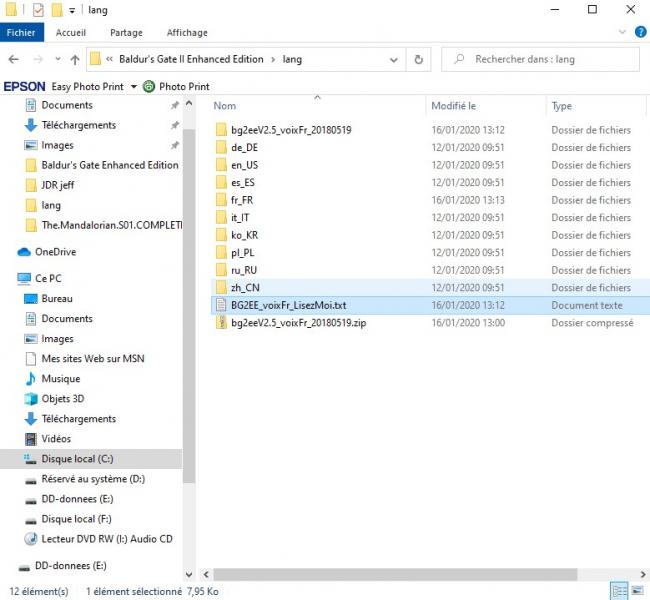Open the lang folder in sidebar
The image size is (650, 600).
pyautogui.click(x=51, y=205)
